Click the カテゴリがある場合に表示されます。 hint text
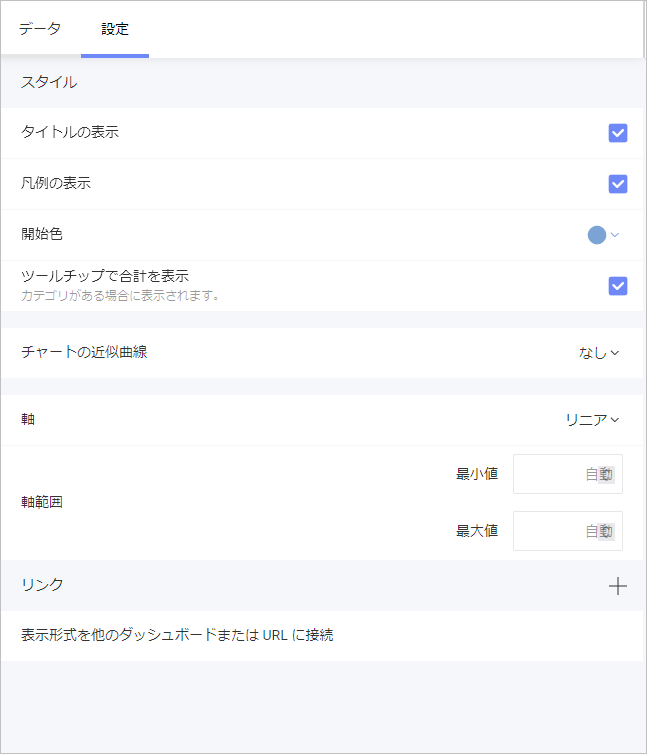 pyautogui.click(x=120, y=295)
